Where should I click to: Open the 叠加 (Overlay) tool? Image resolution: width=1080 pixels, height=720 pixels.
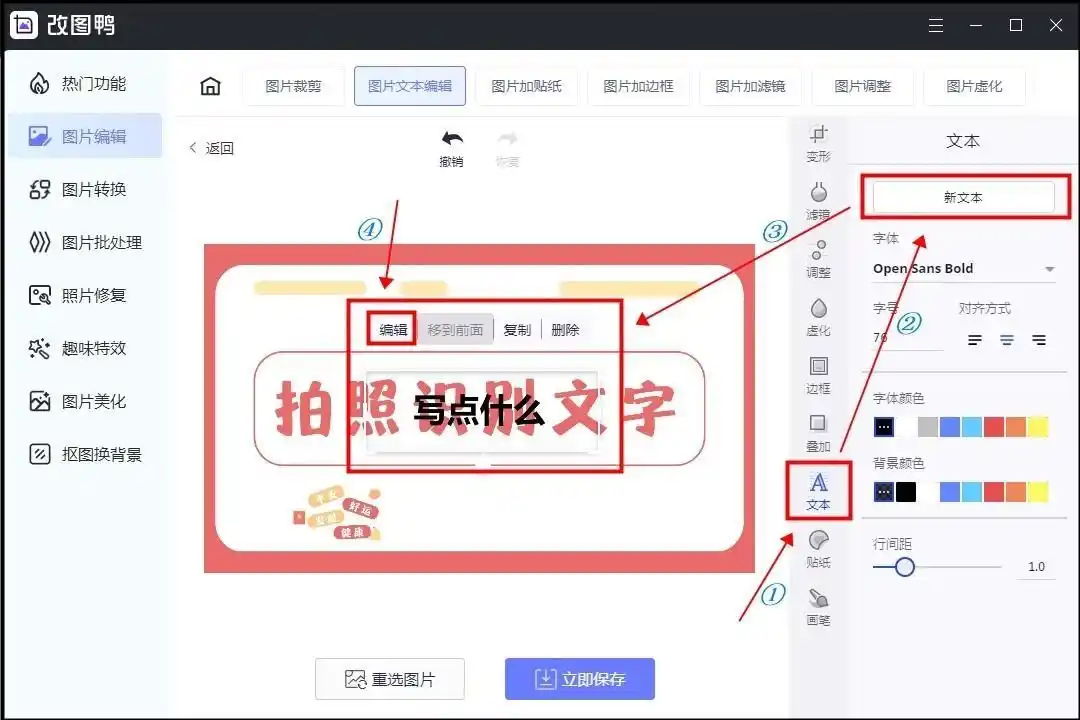[x=819, y=430]
